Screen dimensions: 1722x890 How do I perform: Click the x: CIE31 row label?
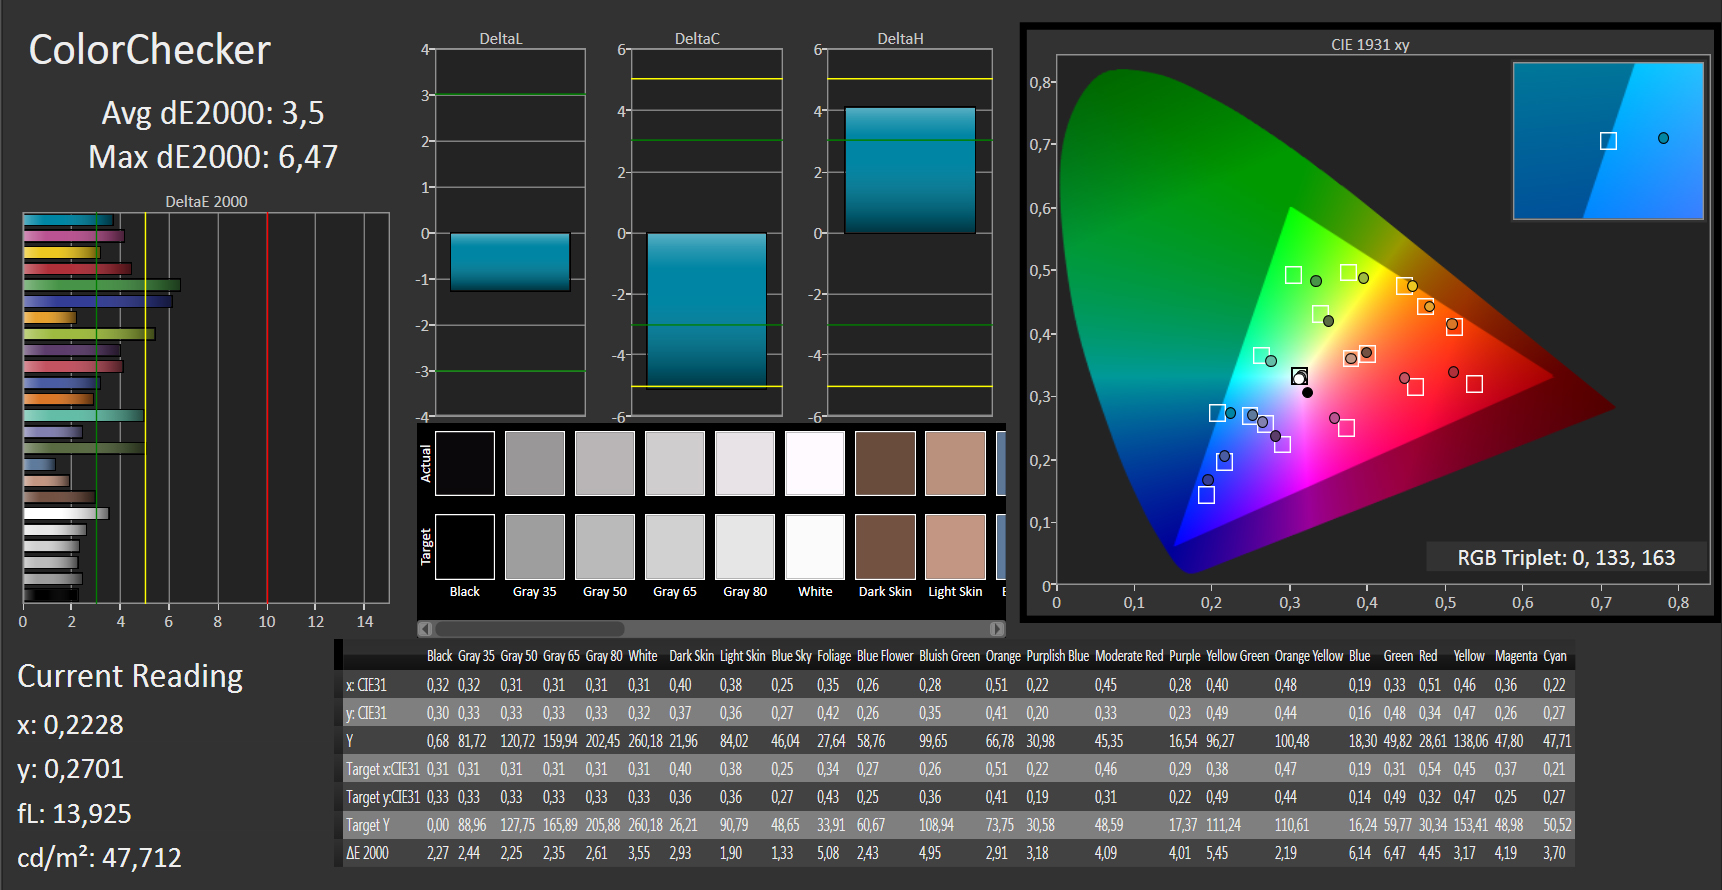click(x=366, y=685)
